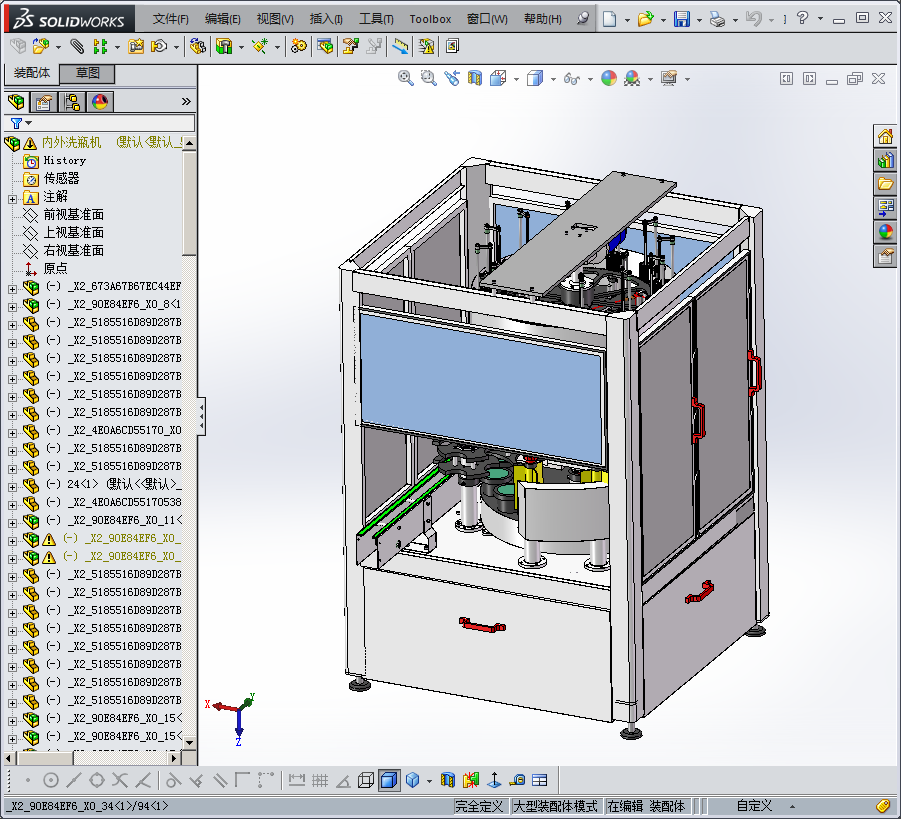
Task: Open the 文件(F) menu
Action: click(170, 19)
